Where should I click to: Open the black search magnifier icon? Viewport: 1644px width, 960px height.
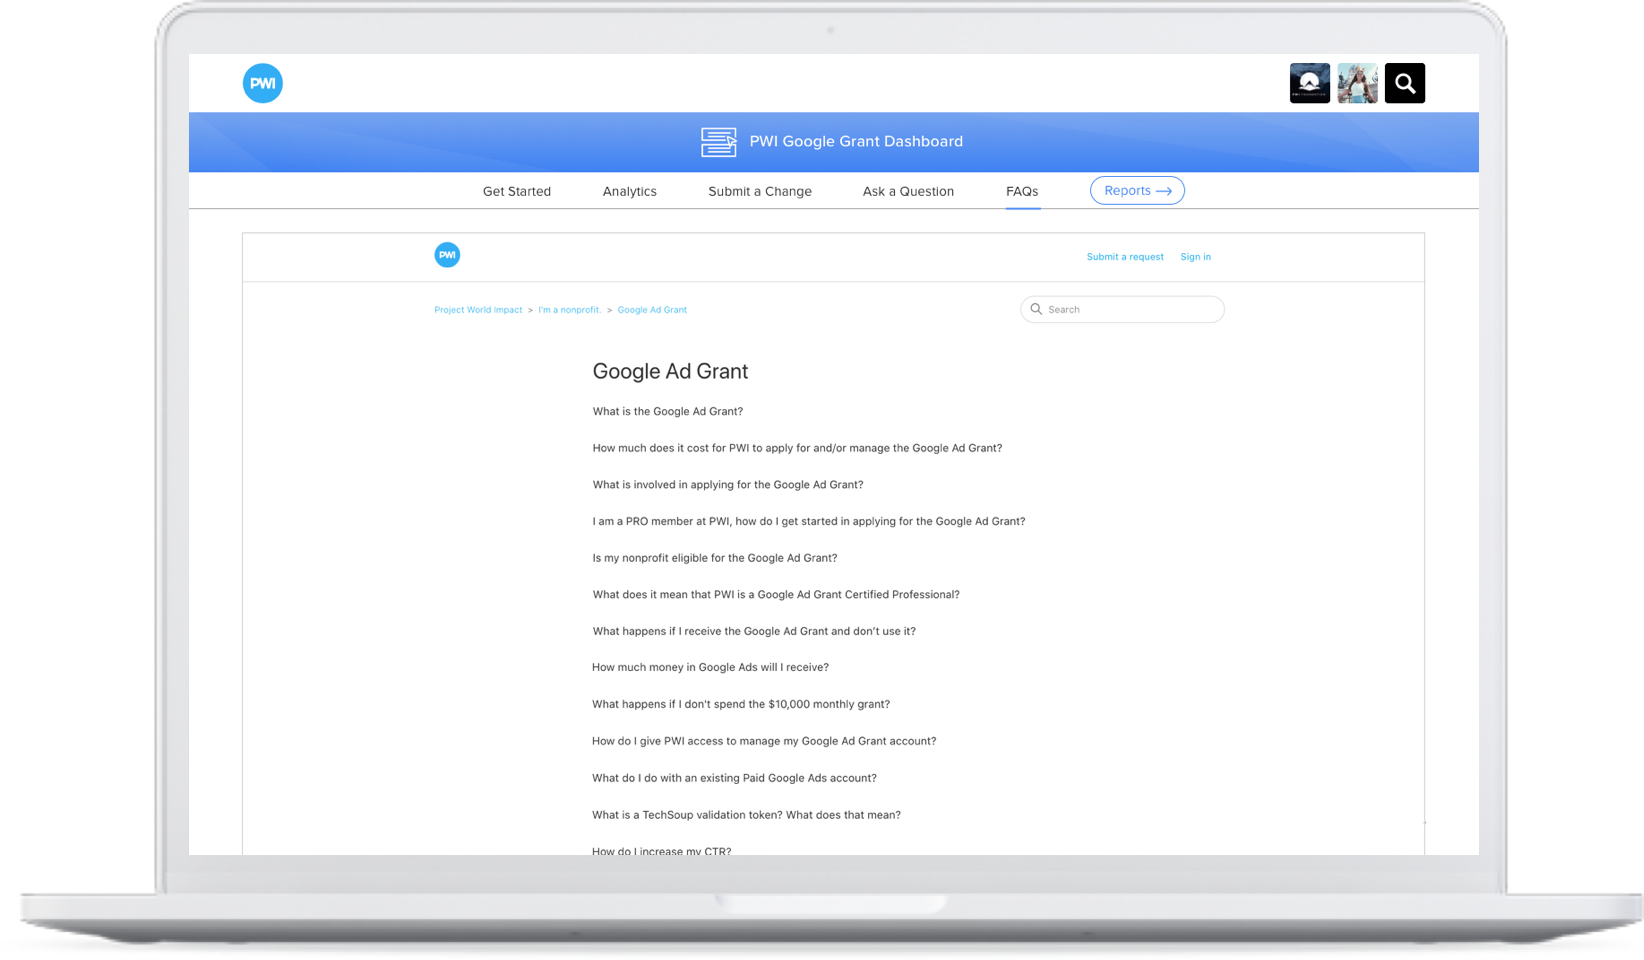[1405, 83]
